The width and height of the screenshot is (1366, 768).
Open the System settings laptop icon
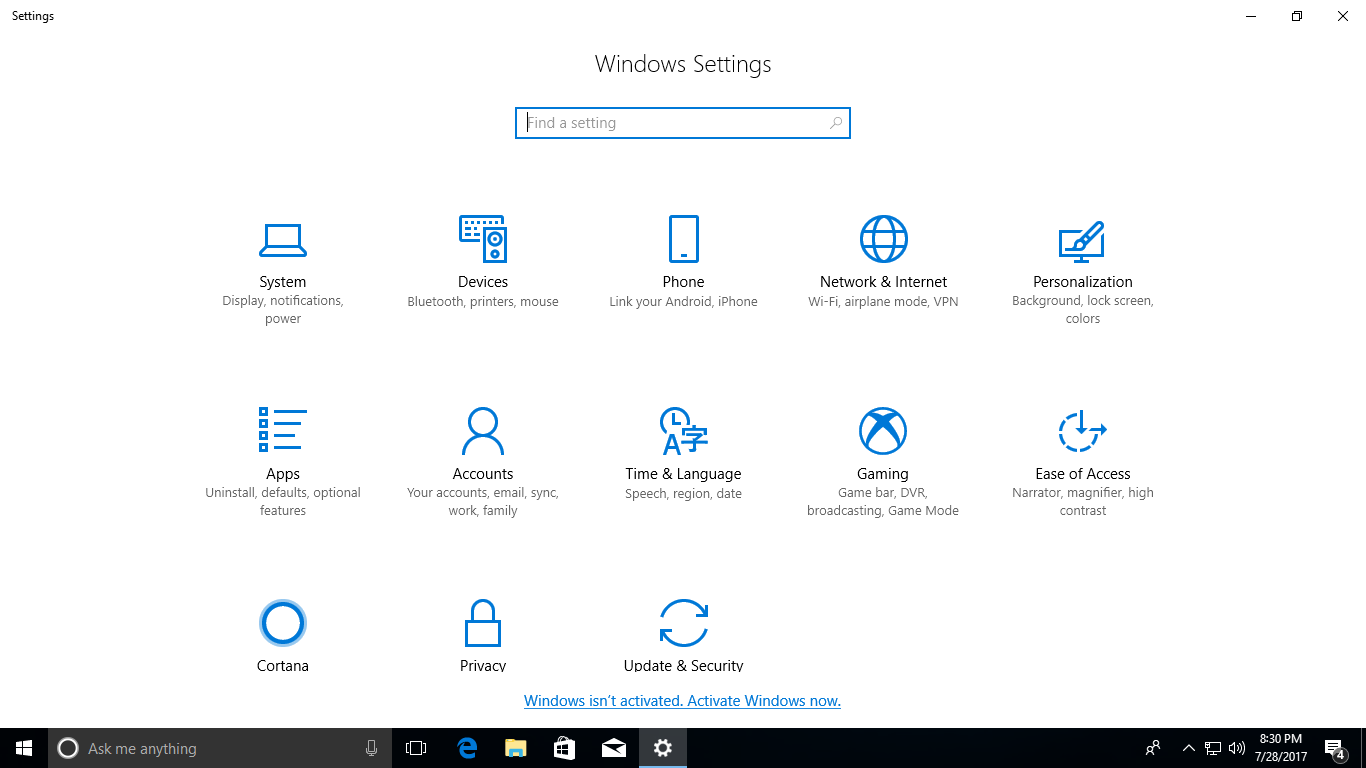tap(283, 240)
